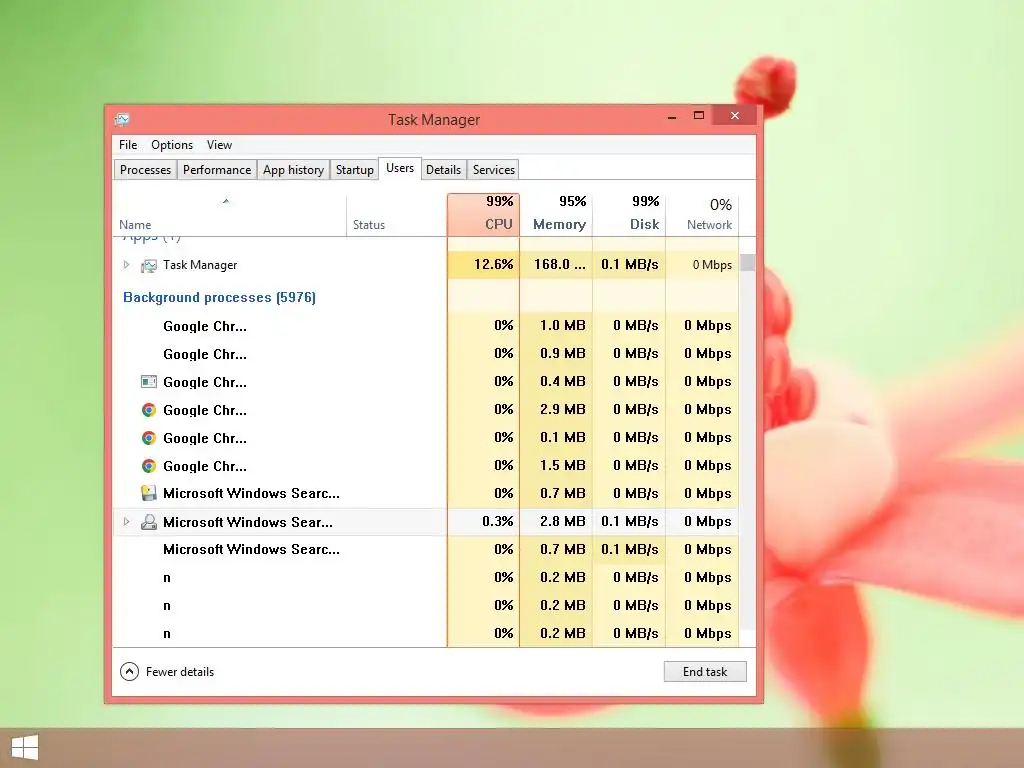The width and height of the screenshot is (1024, 768).
Task: Sort by the CPU column header
Action: point(483,214)
